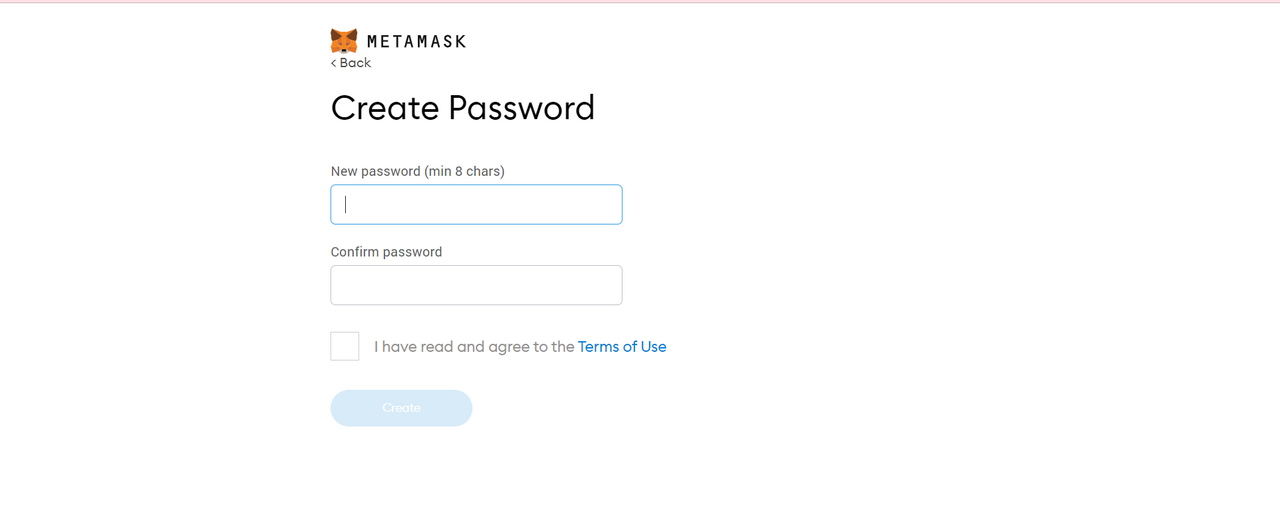Viewport: 1280px width, 518px height.
Task: Focus the Confirm password input field
Action: (476, 285)
